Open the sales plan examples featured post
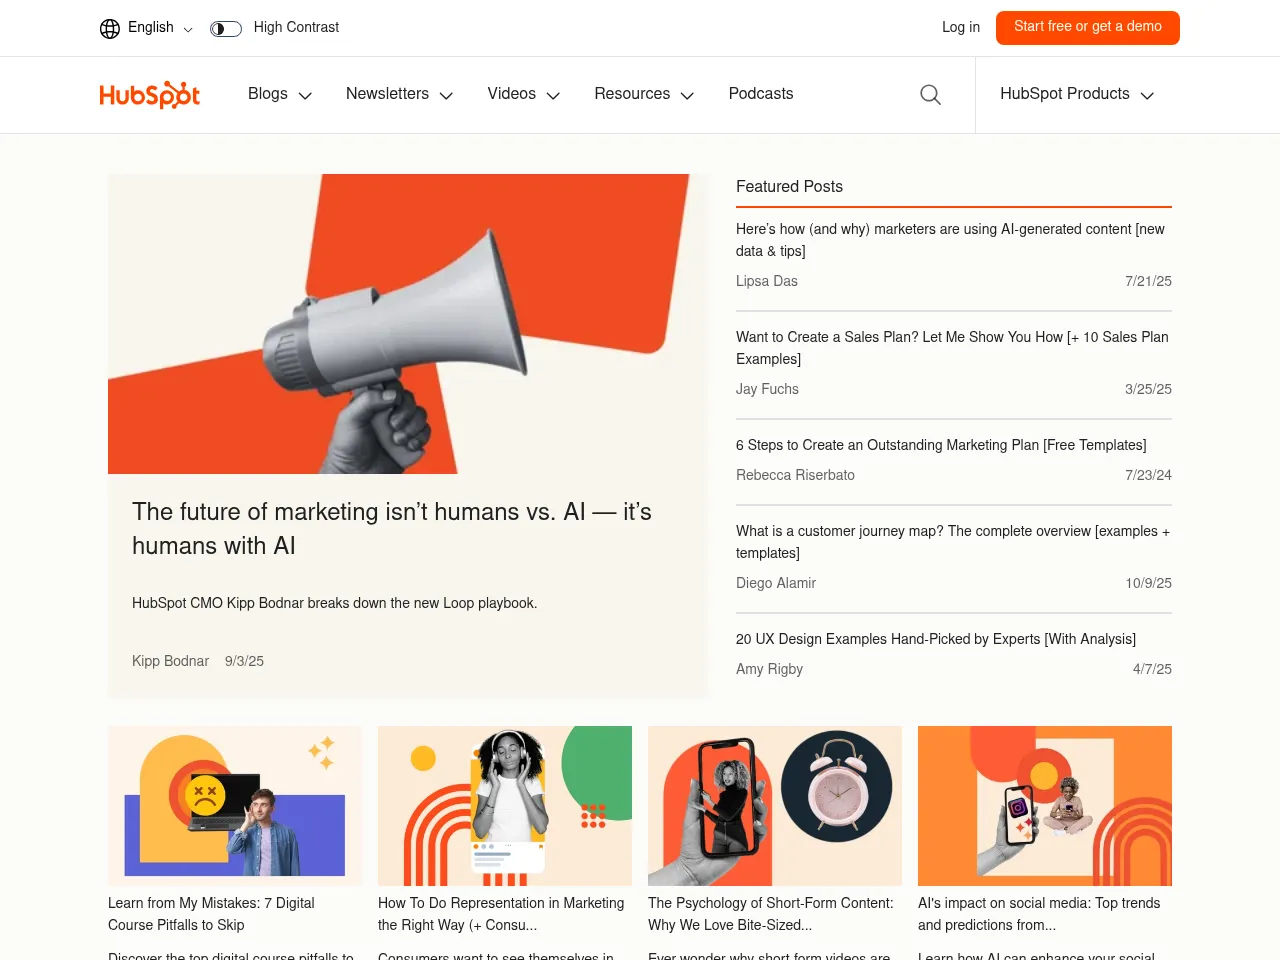This screenshot has width=1280, height=960. 952,348
